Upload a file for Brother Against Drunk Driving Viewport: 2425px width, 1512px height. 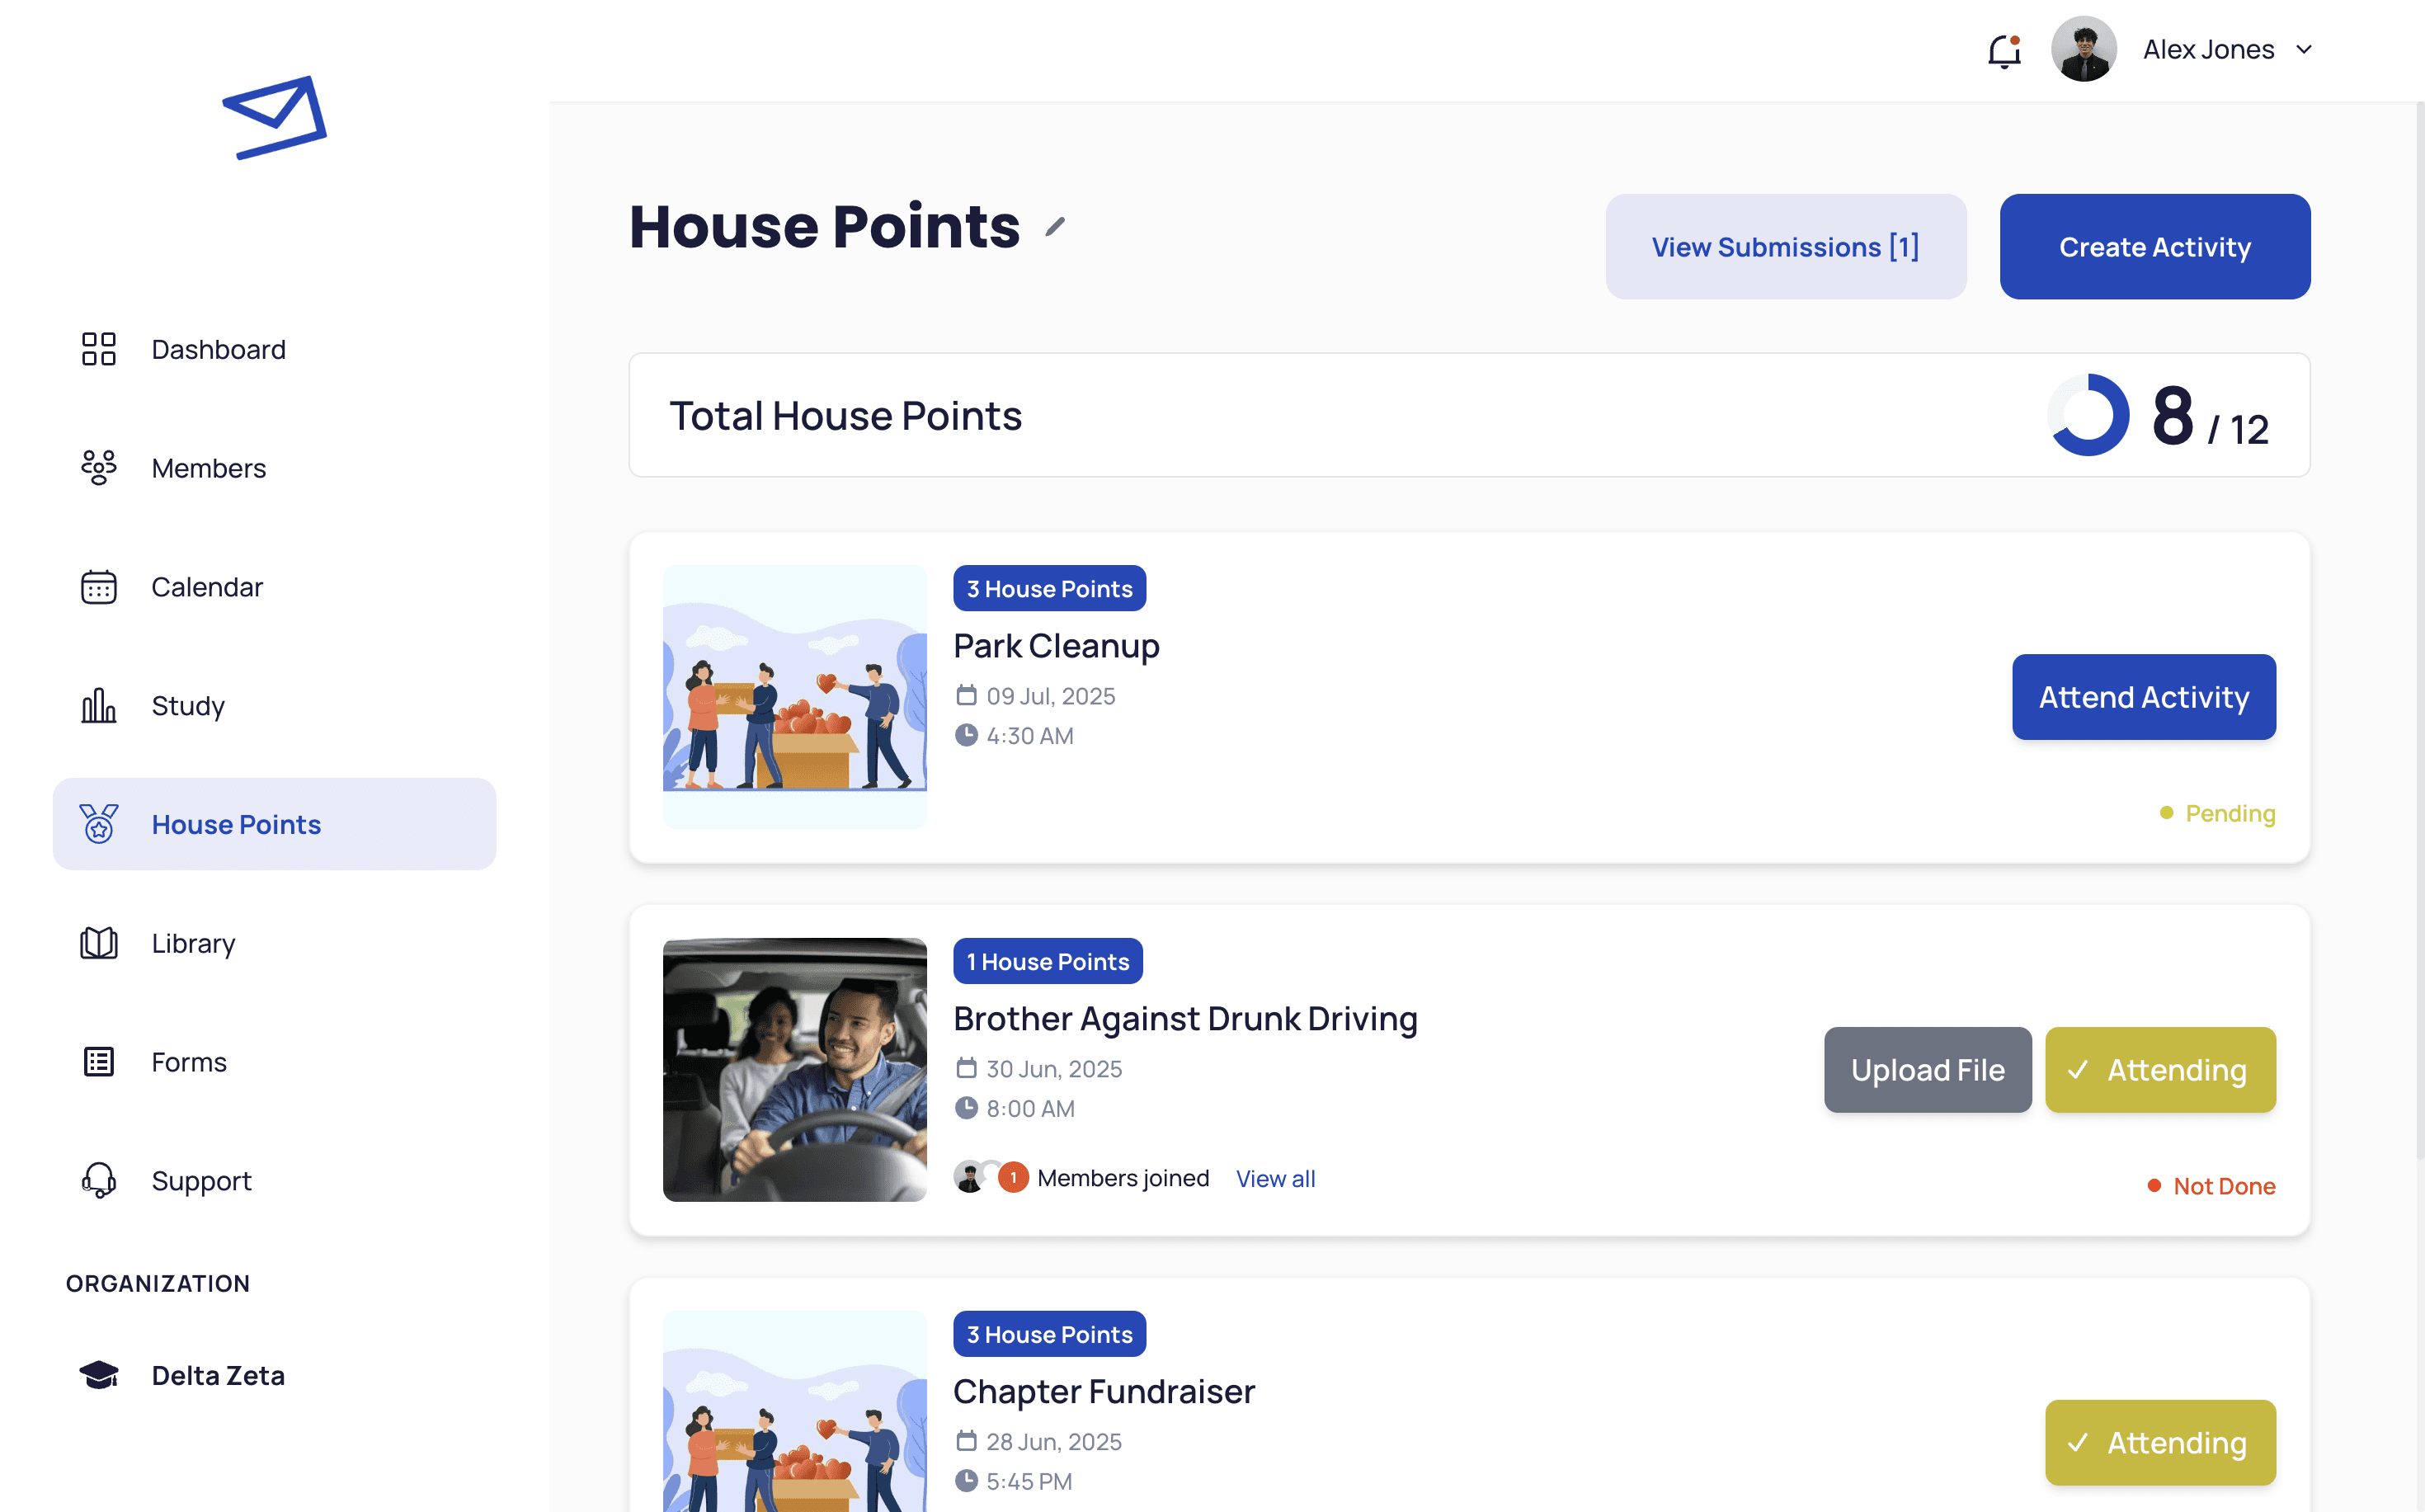coord(1927,1069)
